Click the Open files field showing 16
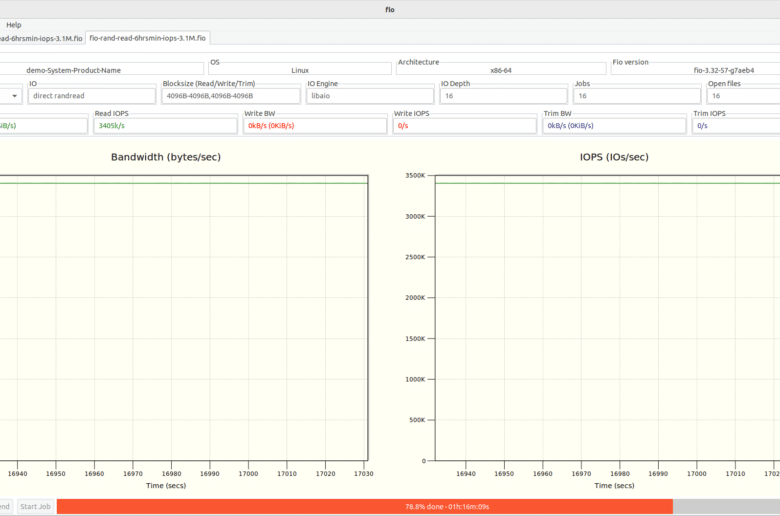 (x=744, y=96)
